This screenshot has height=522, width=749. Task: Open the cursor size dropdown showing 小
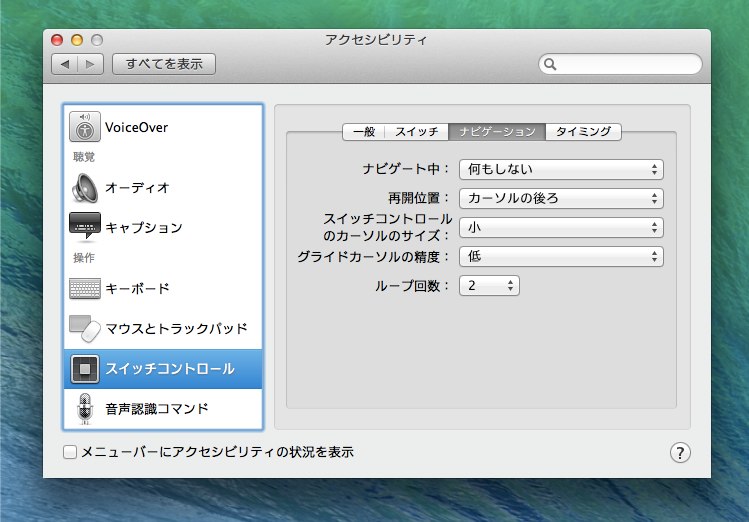[561, 227]
